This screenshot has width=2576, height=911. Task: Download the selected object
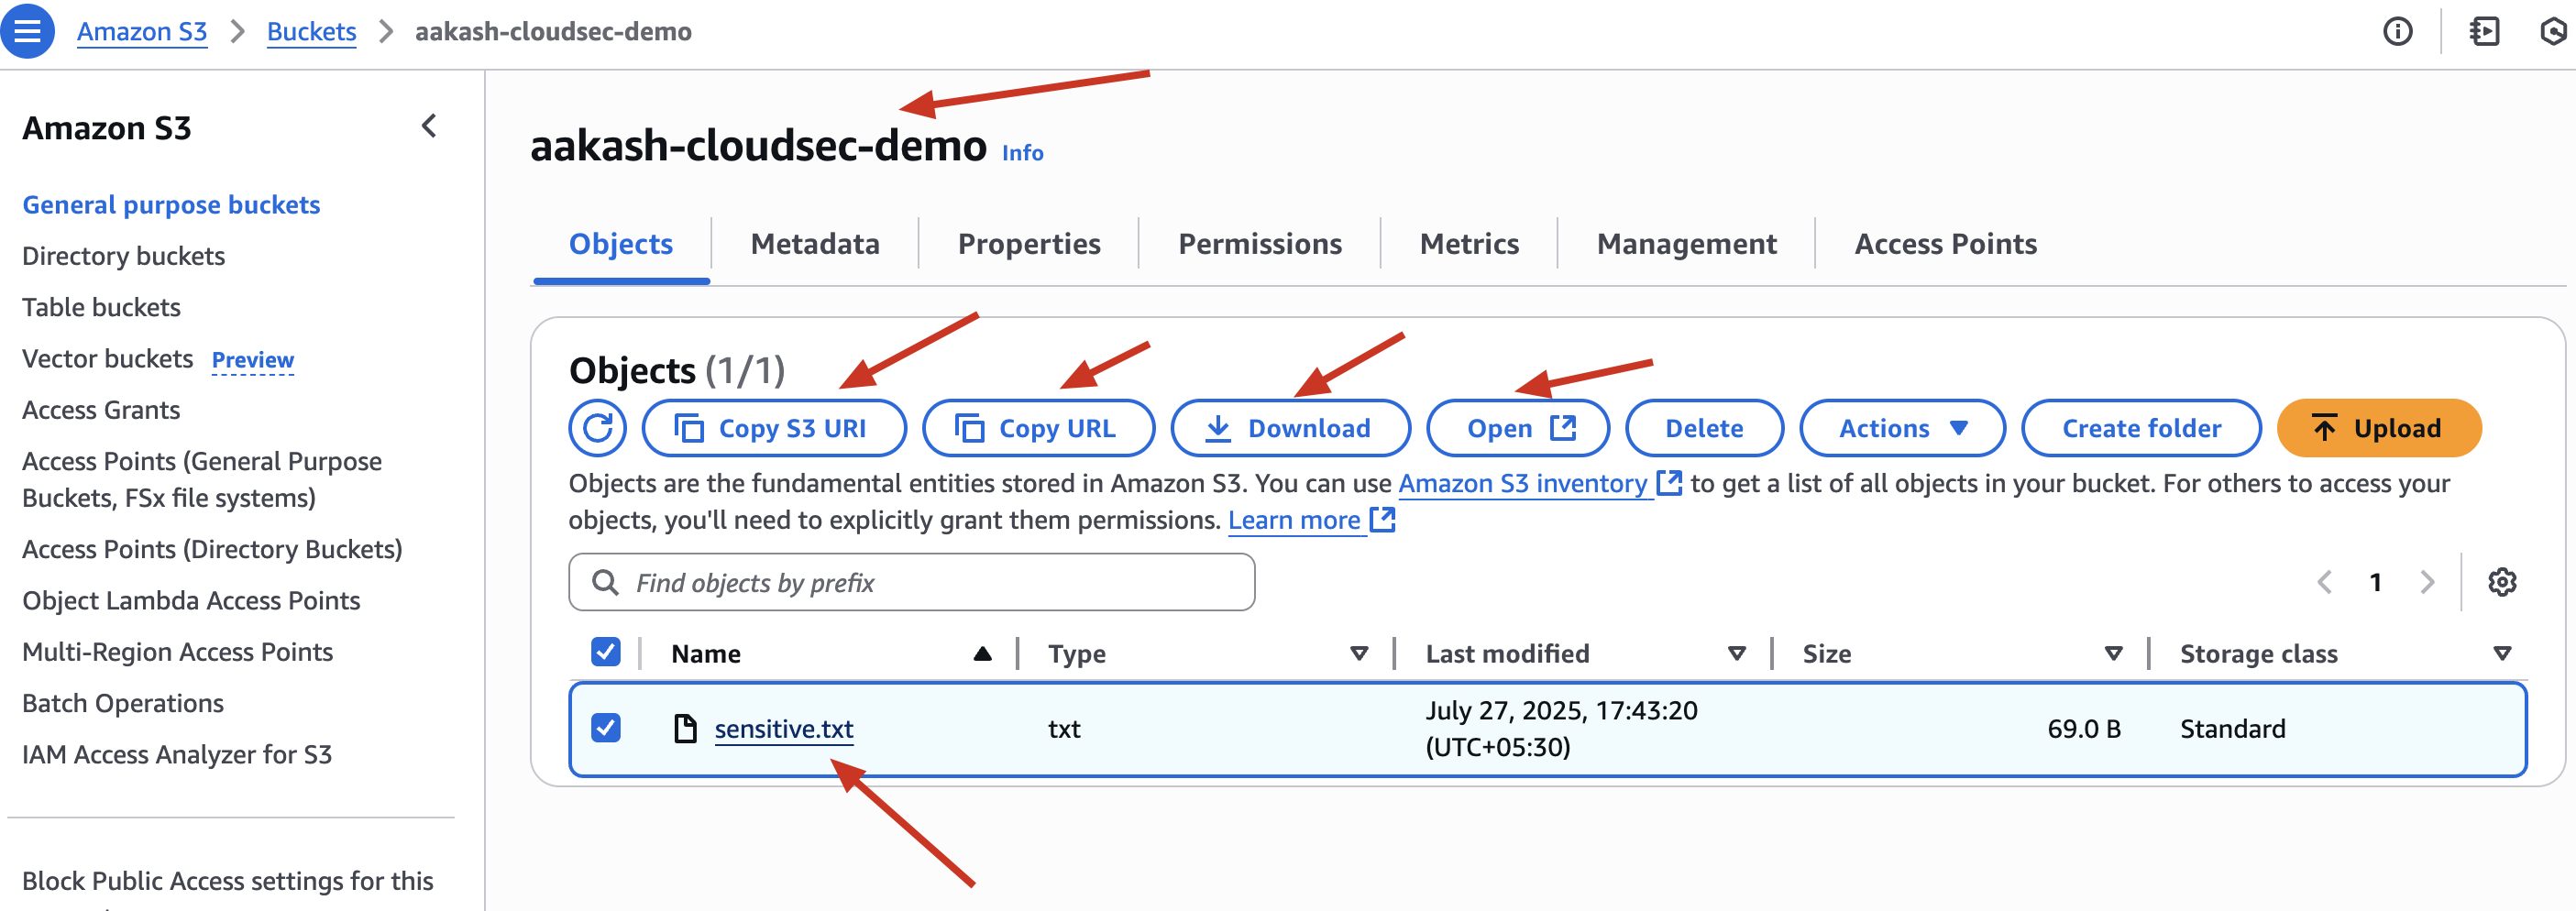pyautogui.click(x=1289, y=428)
